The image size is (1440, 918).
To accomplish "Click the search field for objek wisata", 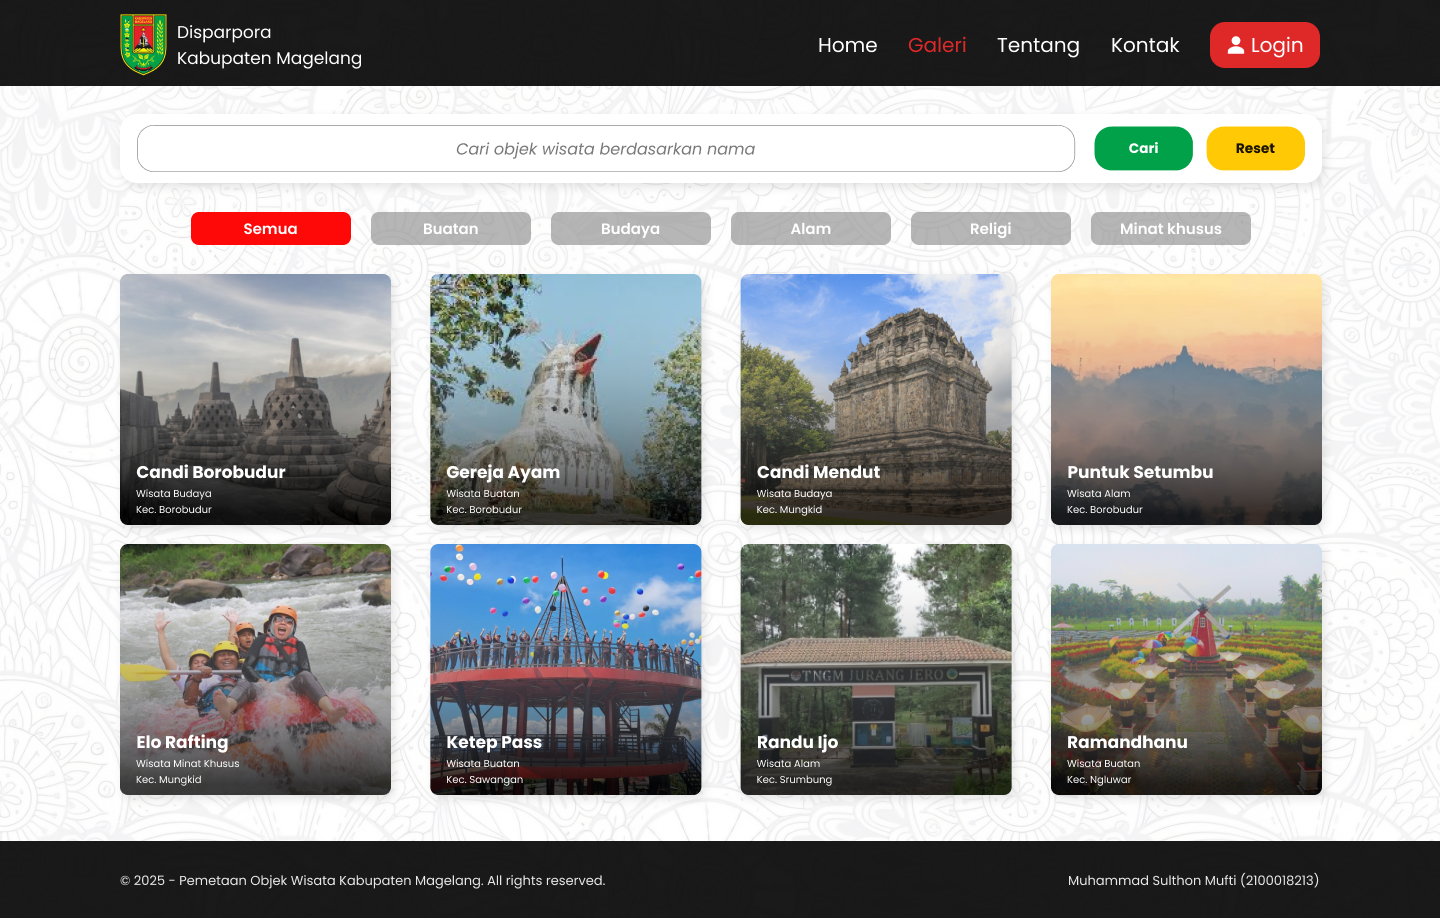I will point(606,148).
